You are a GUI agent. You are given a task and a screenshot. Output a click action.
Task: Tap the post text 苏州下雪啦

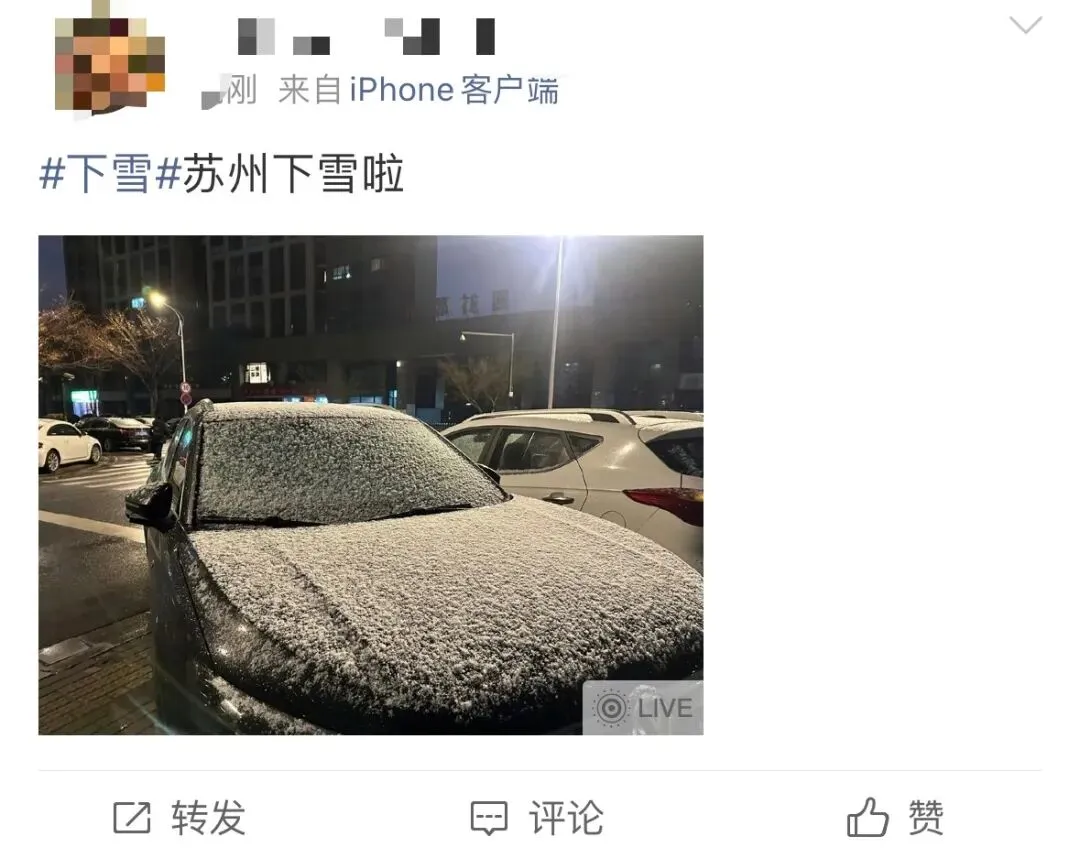[x=293, y=174]
